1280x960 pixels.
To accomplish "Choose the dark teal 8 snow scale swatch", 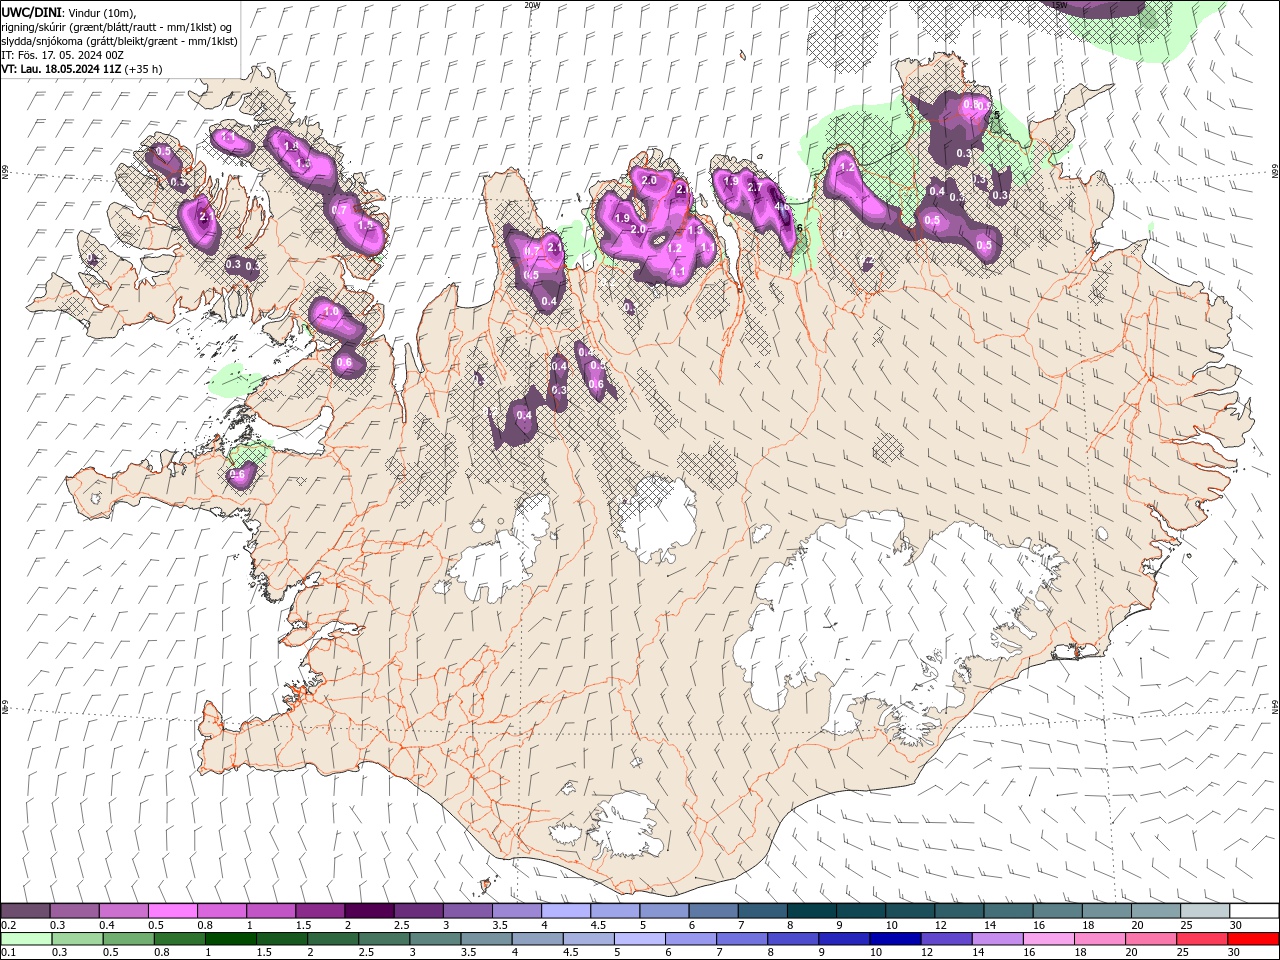I will tap(811, 910).
